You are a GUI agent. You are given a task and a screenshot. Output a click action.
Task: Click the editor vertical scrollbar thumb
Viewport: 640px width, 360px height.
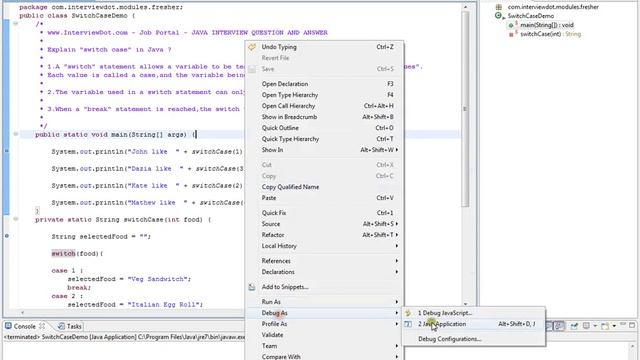point(465,109)
